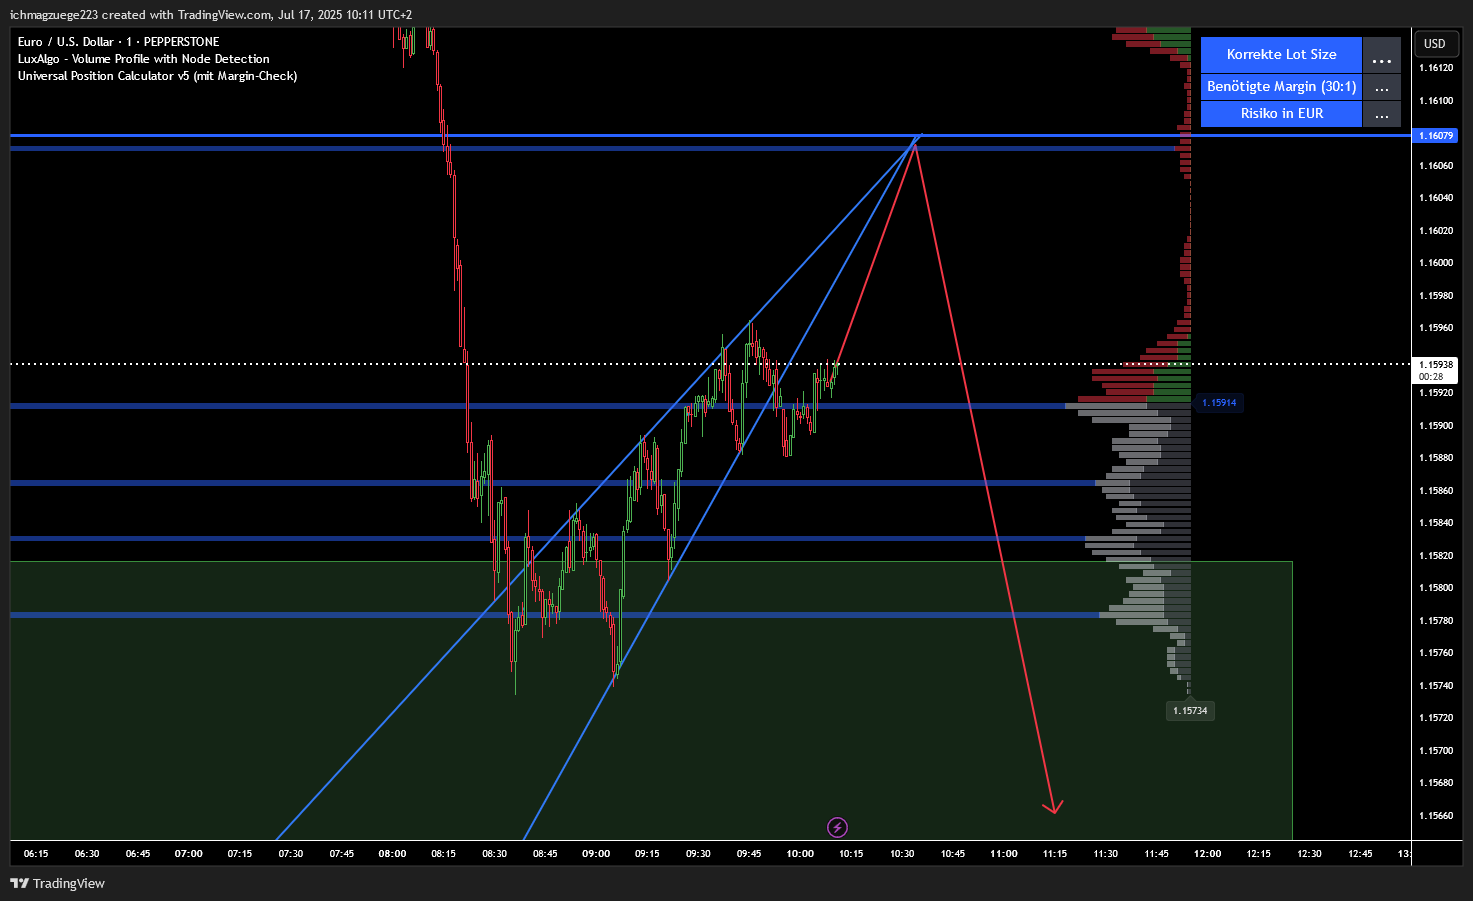The width and height of the screenshot is (1473, 901).
Task: Click the 1.15914 volume node label
Action: tap(1219, 403)
